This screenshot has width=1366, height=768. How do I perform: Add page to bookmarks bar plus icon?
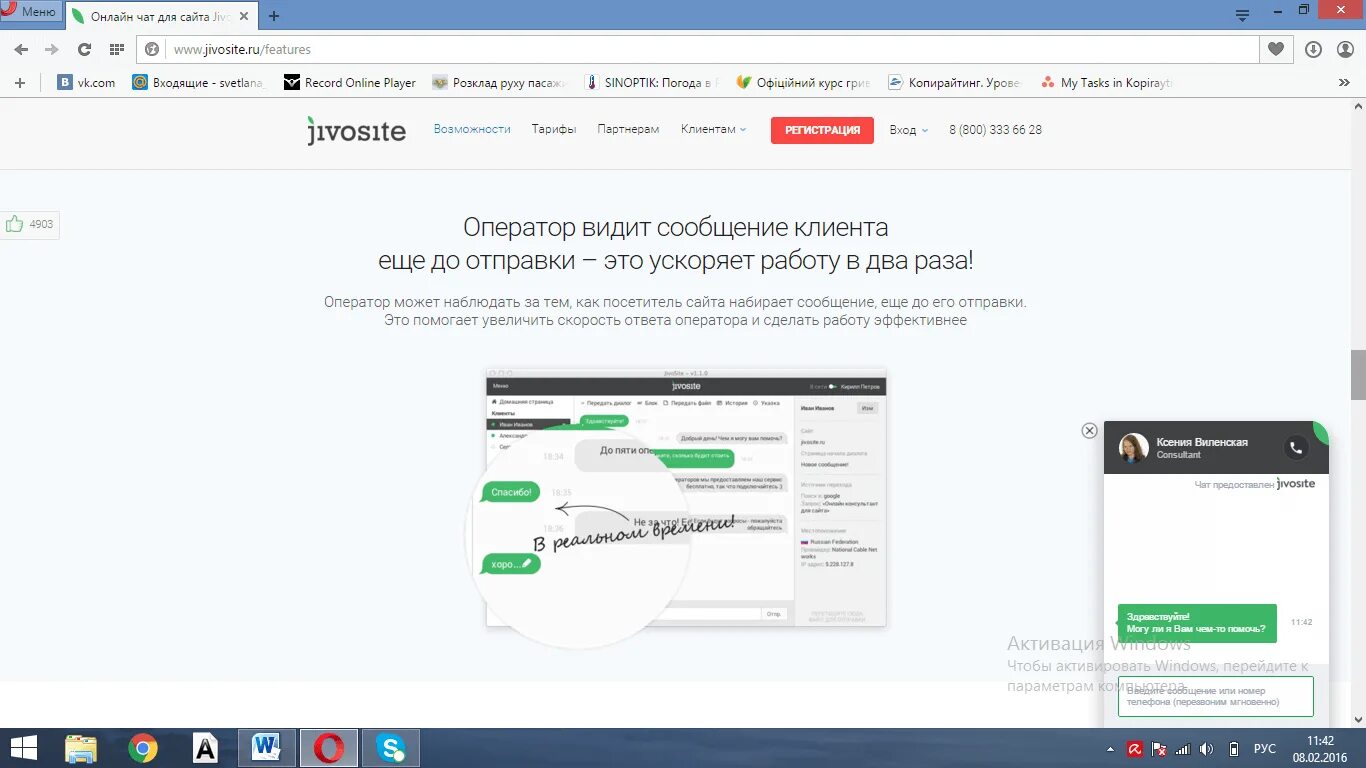click(x=19, y=83)
